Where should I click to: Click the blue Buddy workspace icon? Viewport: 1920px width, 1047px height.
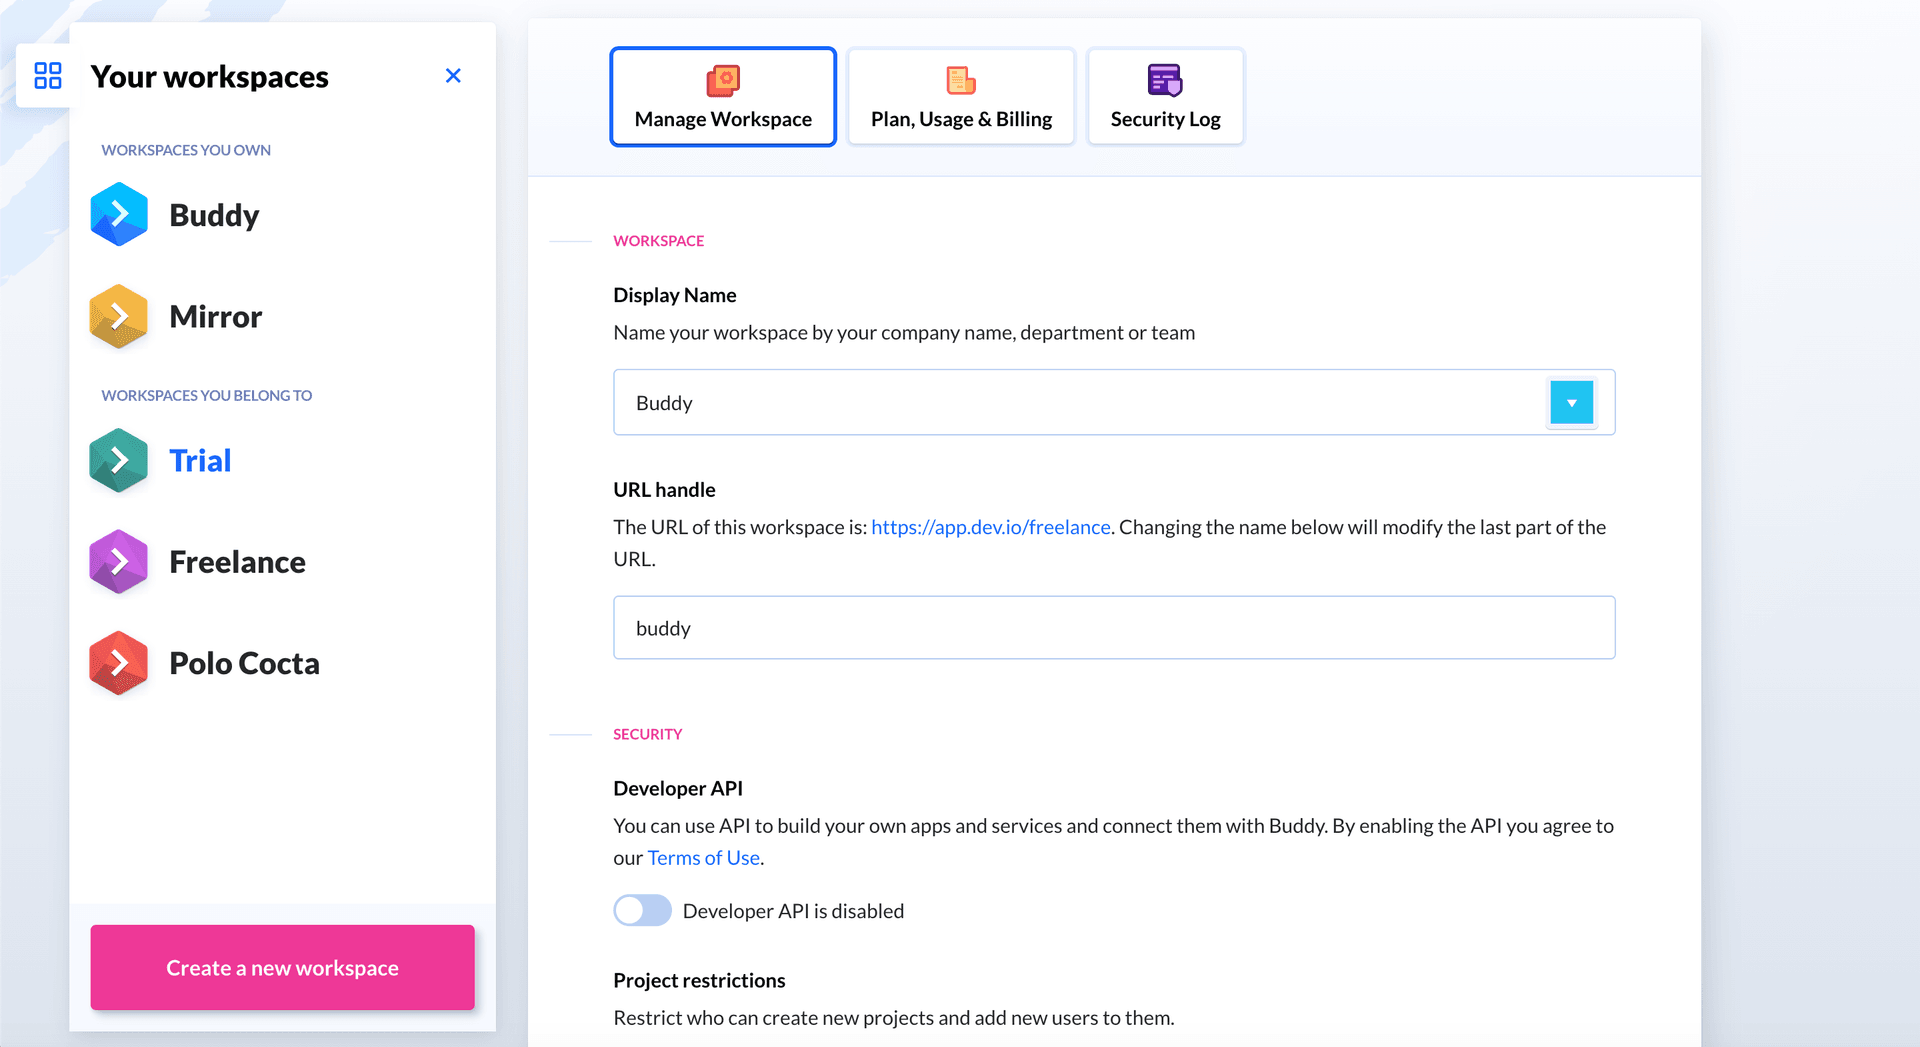point(119,214)
